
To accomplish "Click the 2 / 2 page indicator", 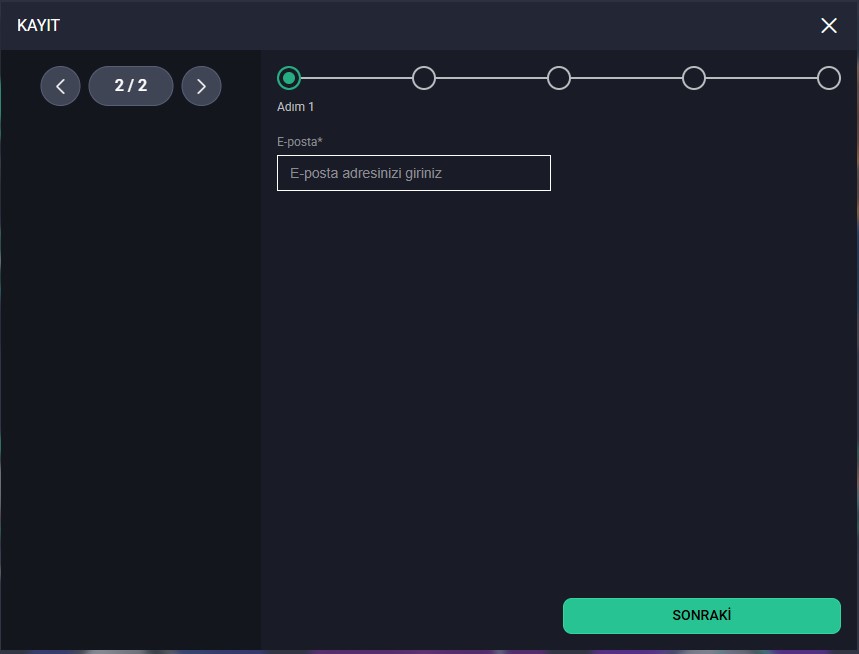I will (x=131, y=86).
